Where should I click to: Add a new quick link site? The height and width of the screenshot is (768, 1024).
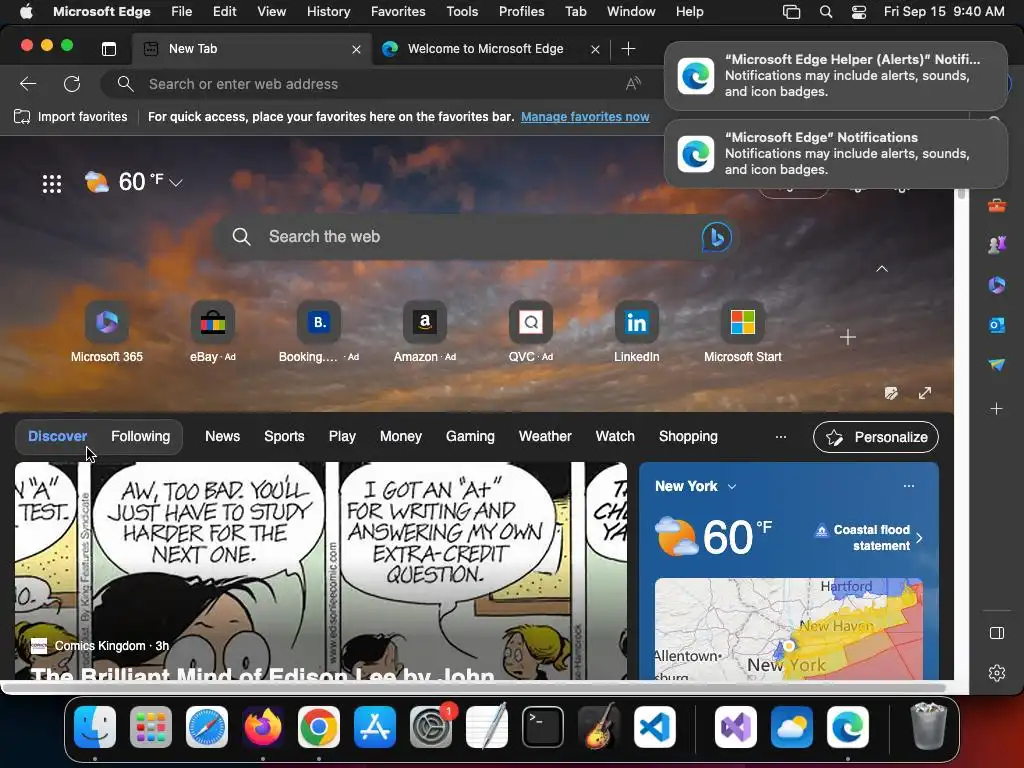point(848,337)
